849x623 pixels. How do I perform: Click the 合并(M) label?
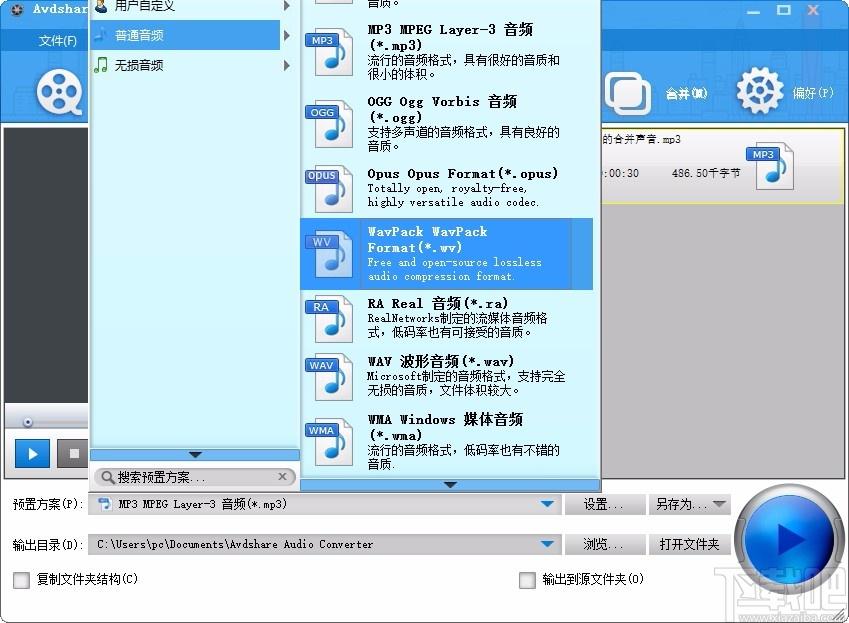[686, 94]
